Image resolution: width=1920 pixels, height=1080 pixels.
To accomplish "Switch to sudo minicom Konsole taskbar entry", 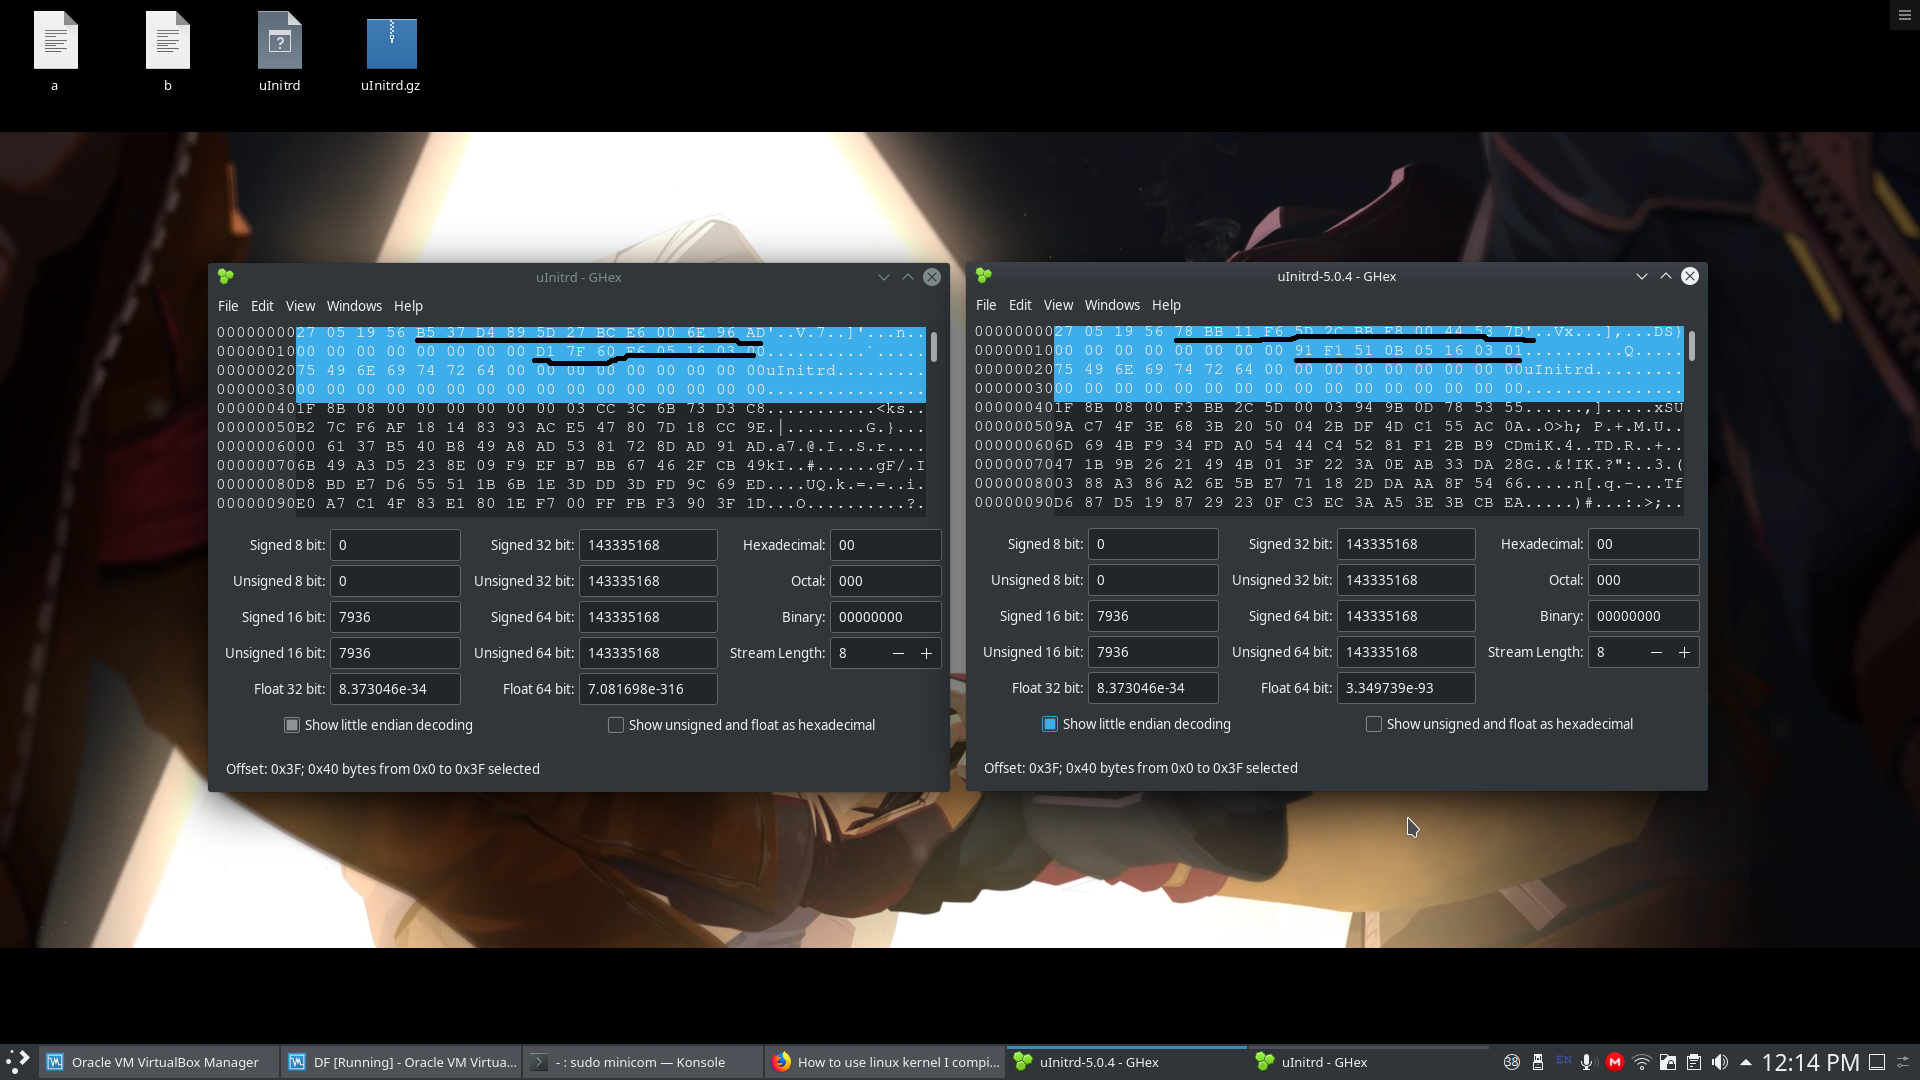I will point(643,1062).
